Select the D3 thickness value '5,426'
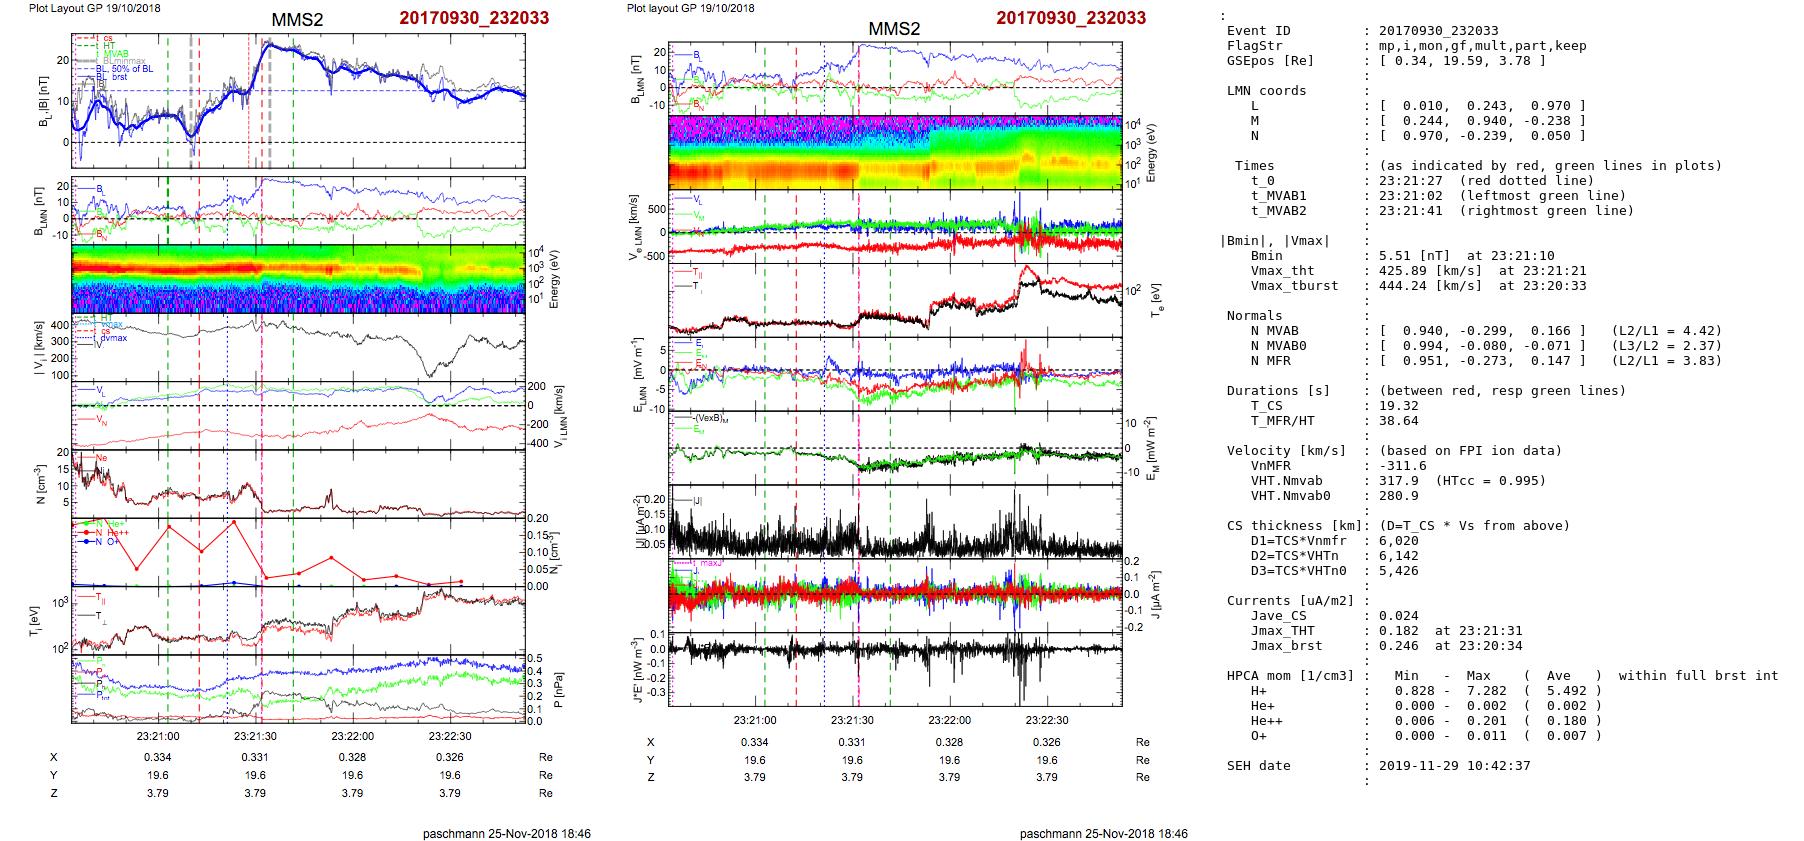Viewport: 1804px width, 841px height. click(x=1398, y=571)
